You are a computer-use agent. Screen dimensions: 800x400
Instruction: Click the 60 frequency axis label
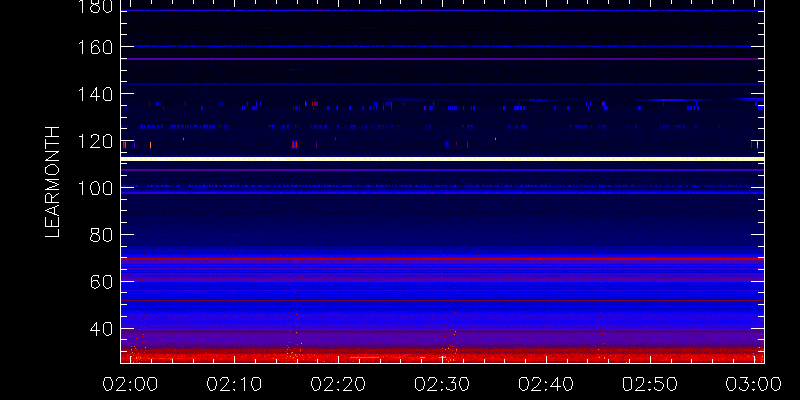[x=102, y=282]
